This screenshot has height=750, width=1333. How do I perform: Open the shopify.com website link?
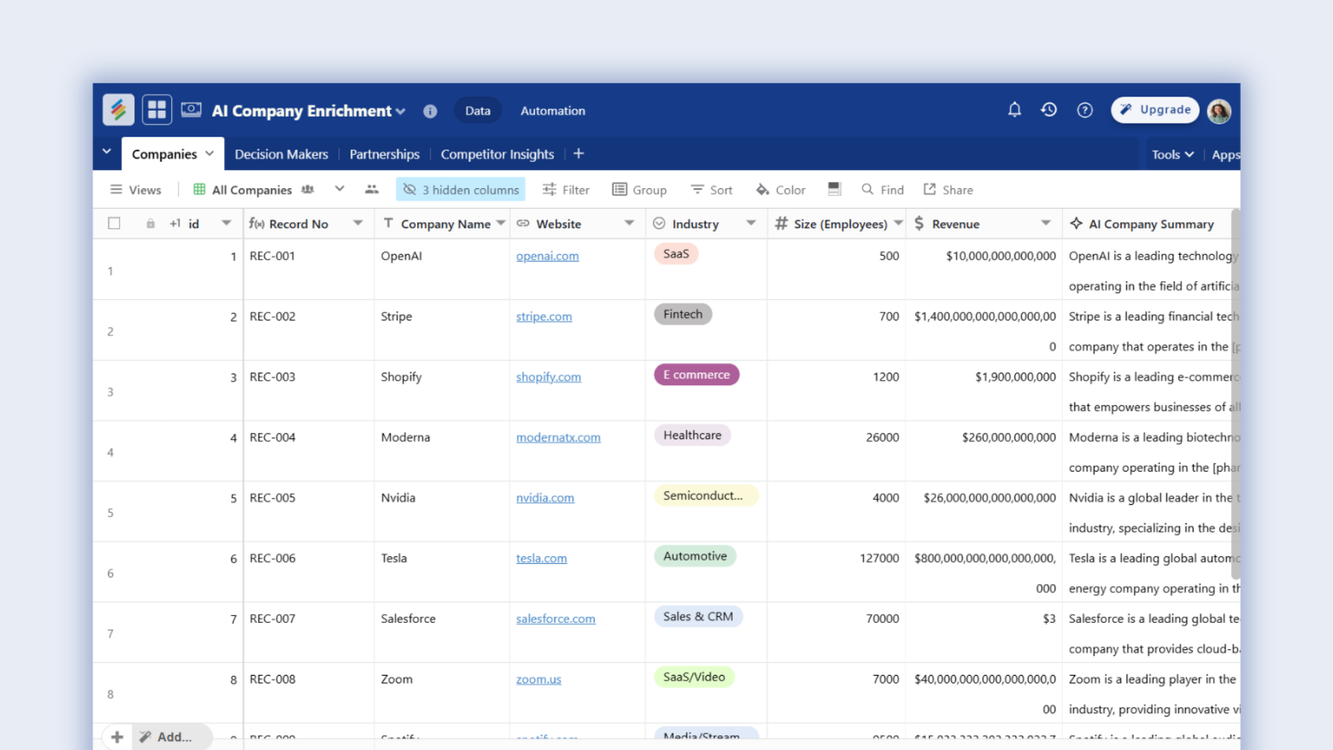coord(548,377)
